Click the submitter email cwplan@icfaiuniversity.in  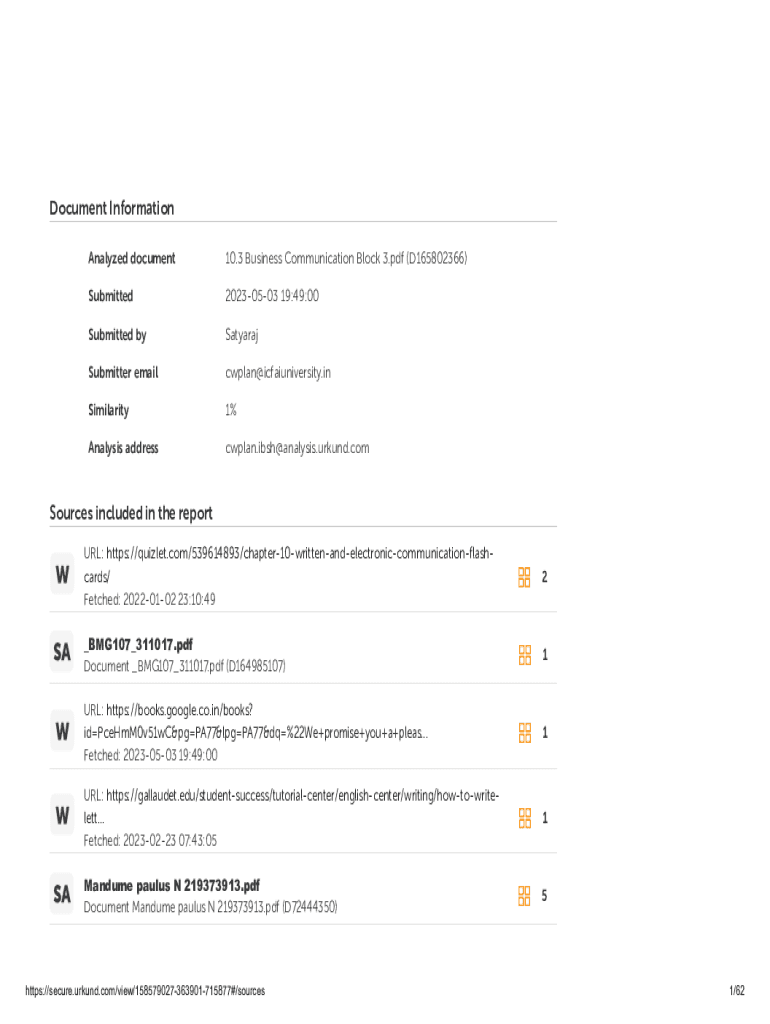click(x=278, y=372)
